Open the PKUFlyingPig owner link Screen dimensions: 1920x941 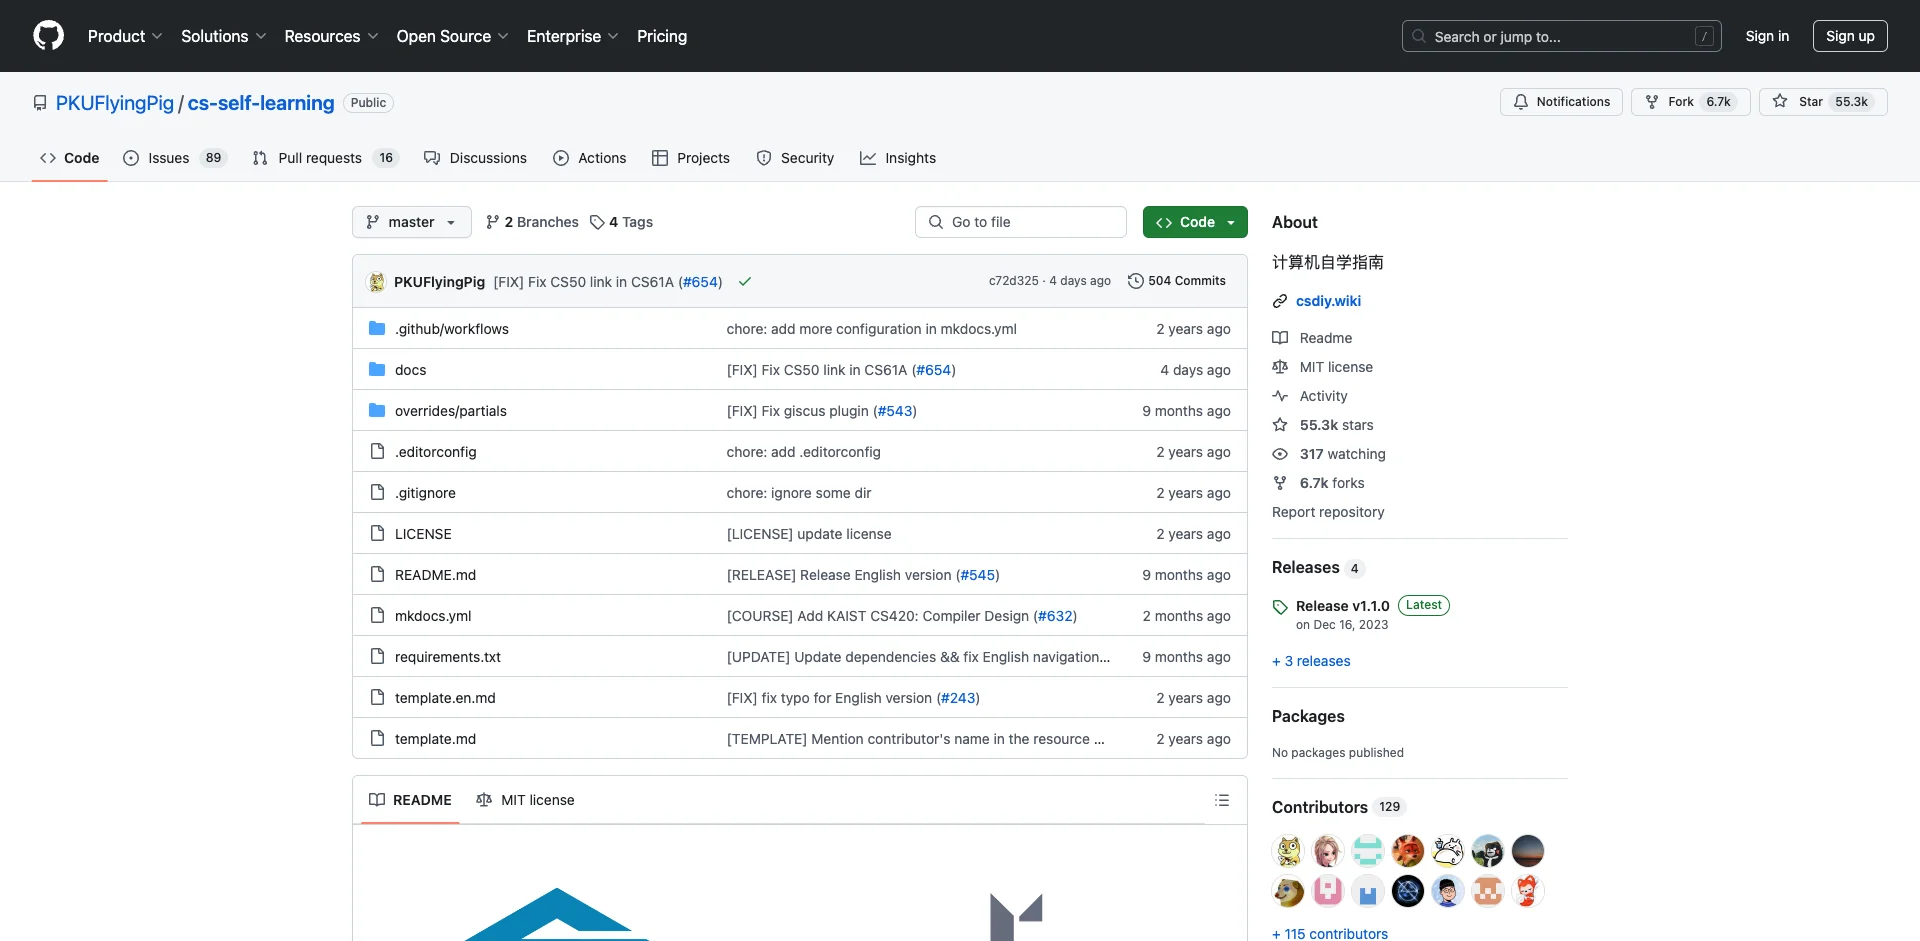[115, 103]
